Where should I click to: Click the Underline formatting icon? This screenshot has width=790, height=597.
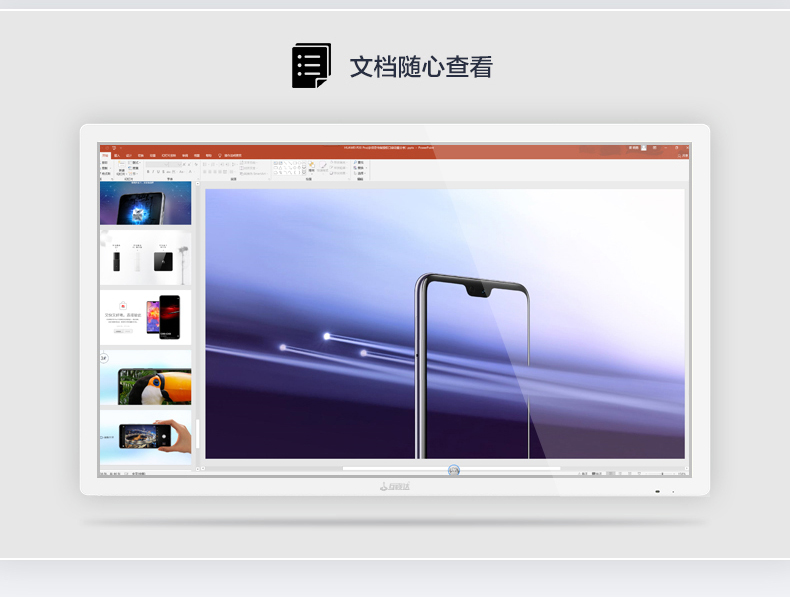[x=158, y=172]
